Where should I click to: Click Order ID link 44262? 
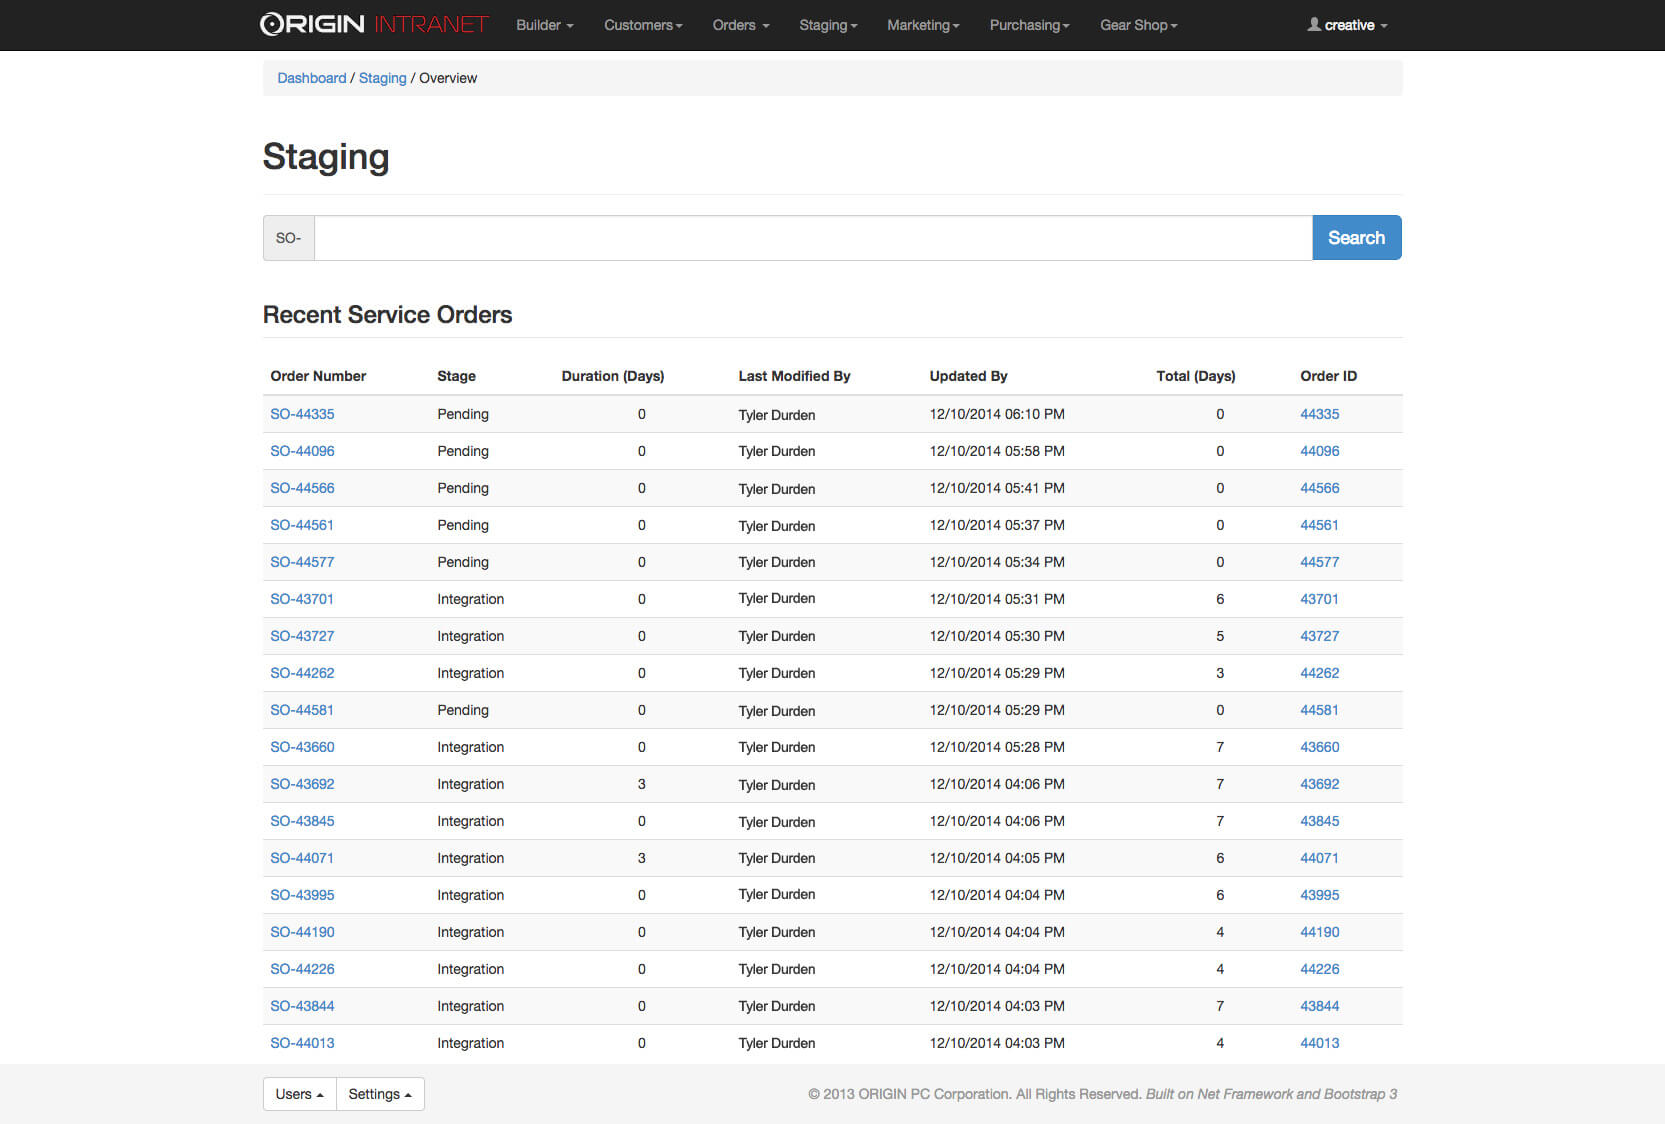point(1319,673)
